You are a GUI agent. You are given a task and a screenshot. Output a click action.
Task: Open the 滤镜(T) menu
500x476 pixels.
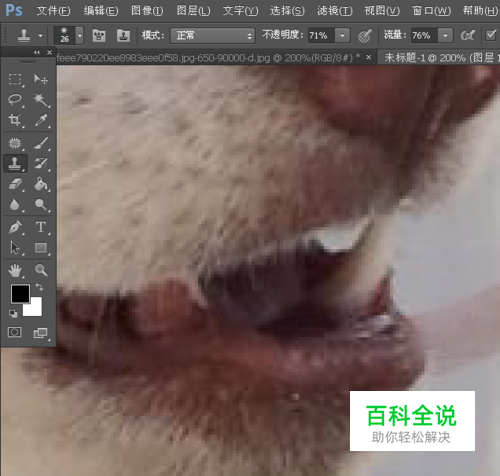[334, 11]
